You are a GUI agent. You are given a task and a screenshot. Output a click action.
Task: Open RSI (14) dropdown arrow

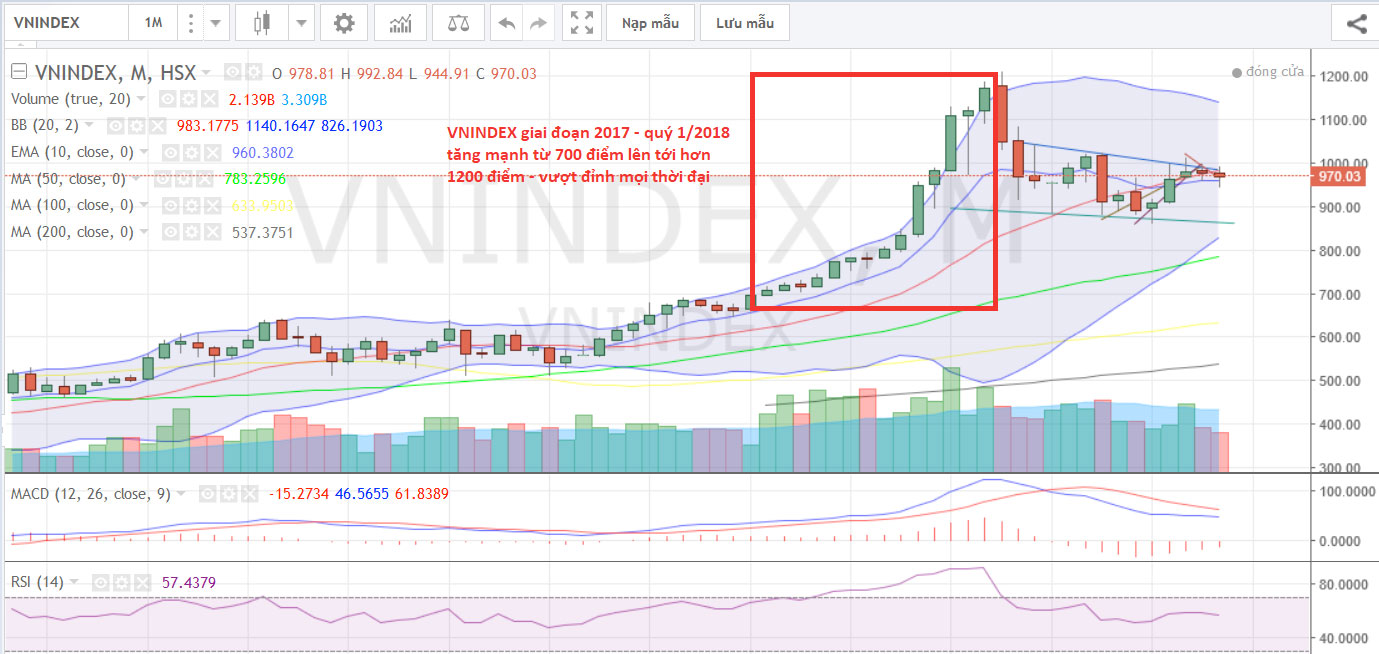coord(76,581)
